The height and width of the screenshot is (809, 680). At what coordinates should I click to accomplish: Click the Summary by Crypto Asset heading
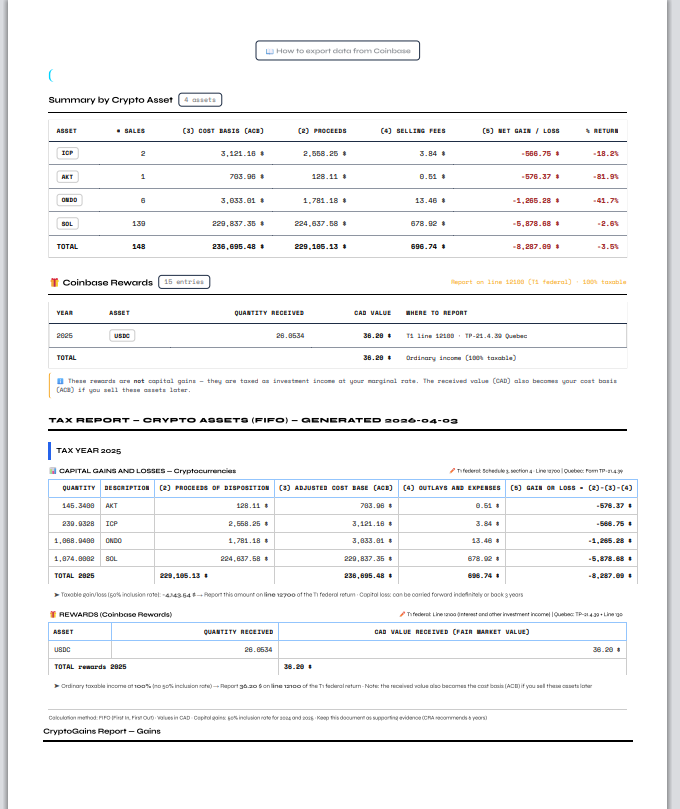[x=110, y=100]
